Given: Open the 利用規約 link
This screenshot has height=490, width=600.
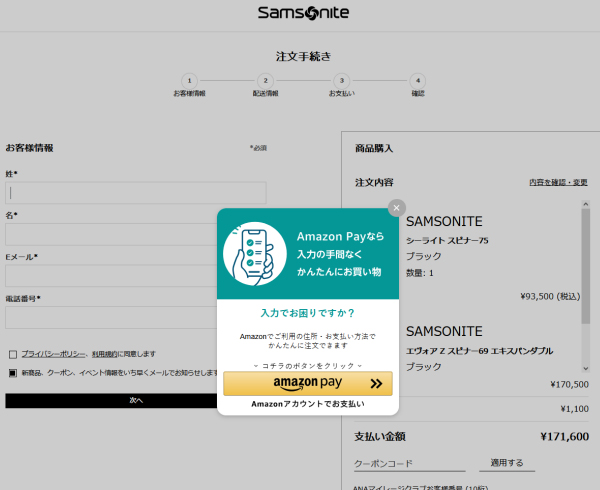Looking at the screenshot, I should [104, 354].
